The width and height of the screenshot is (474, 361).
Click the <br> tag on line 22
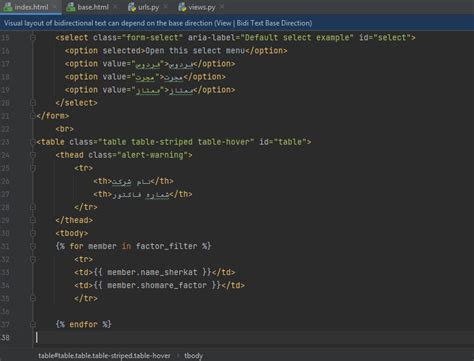[x=65, y=129]
